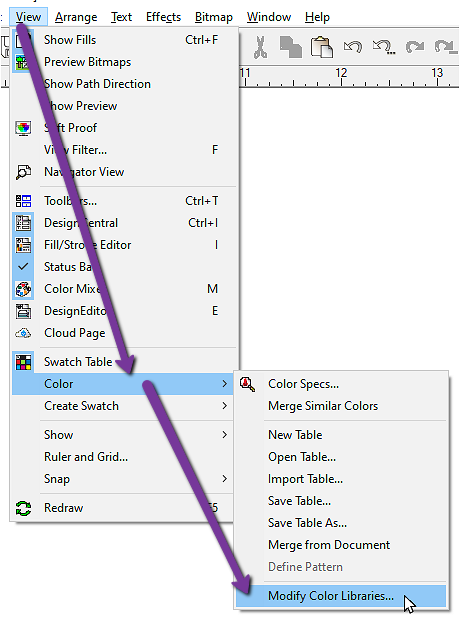The width and height of the screenshot is (459, 621).
Task: Toggle Swatch Table visibility
Action: (x=124, y=362)
